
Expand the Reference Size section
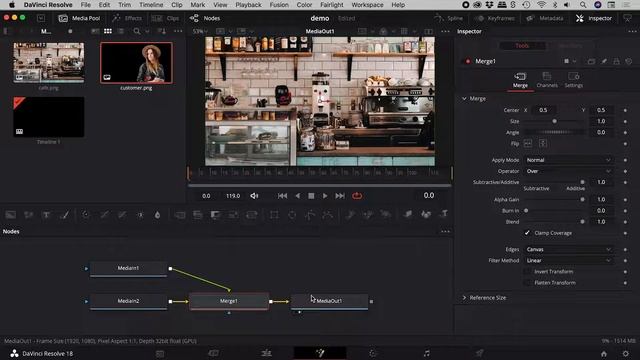[464, 298]
